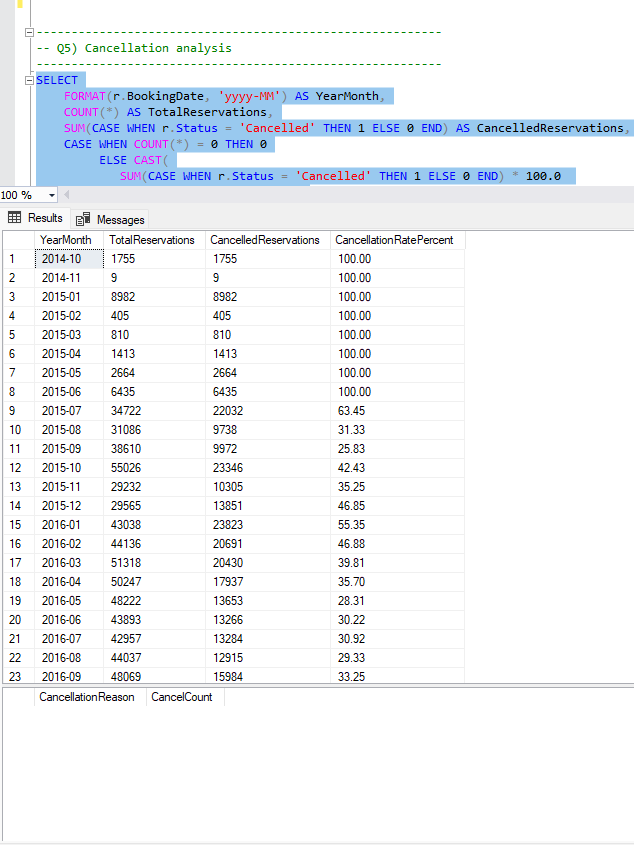Click the CancelledReservations cell 15984

(x=268, y=676)
